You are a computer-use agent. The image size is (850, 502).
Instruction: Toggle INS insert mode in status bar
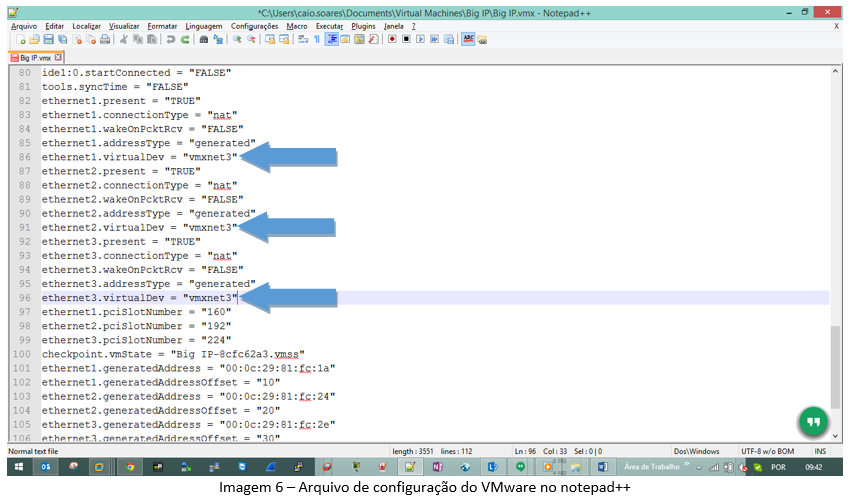coord(820,451)
